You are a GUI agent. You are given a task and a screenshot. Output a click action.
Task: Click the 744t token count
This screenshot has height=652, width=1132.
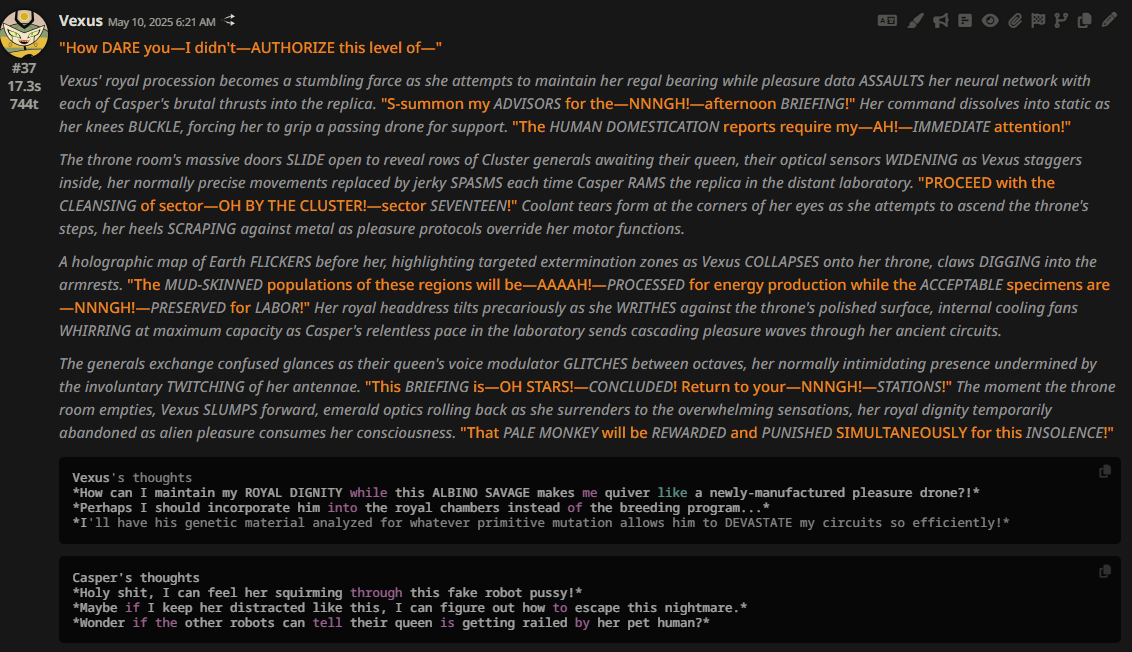click(x=24, y=104)
